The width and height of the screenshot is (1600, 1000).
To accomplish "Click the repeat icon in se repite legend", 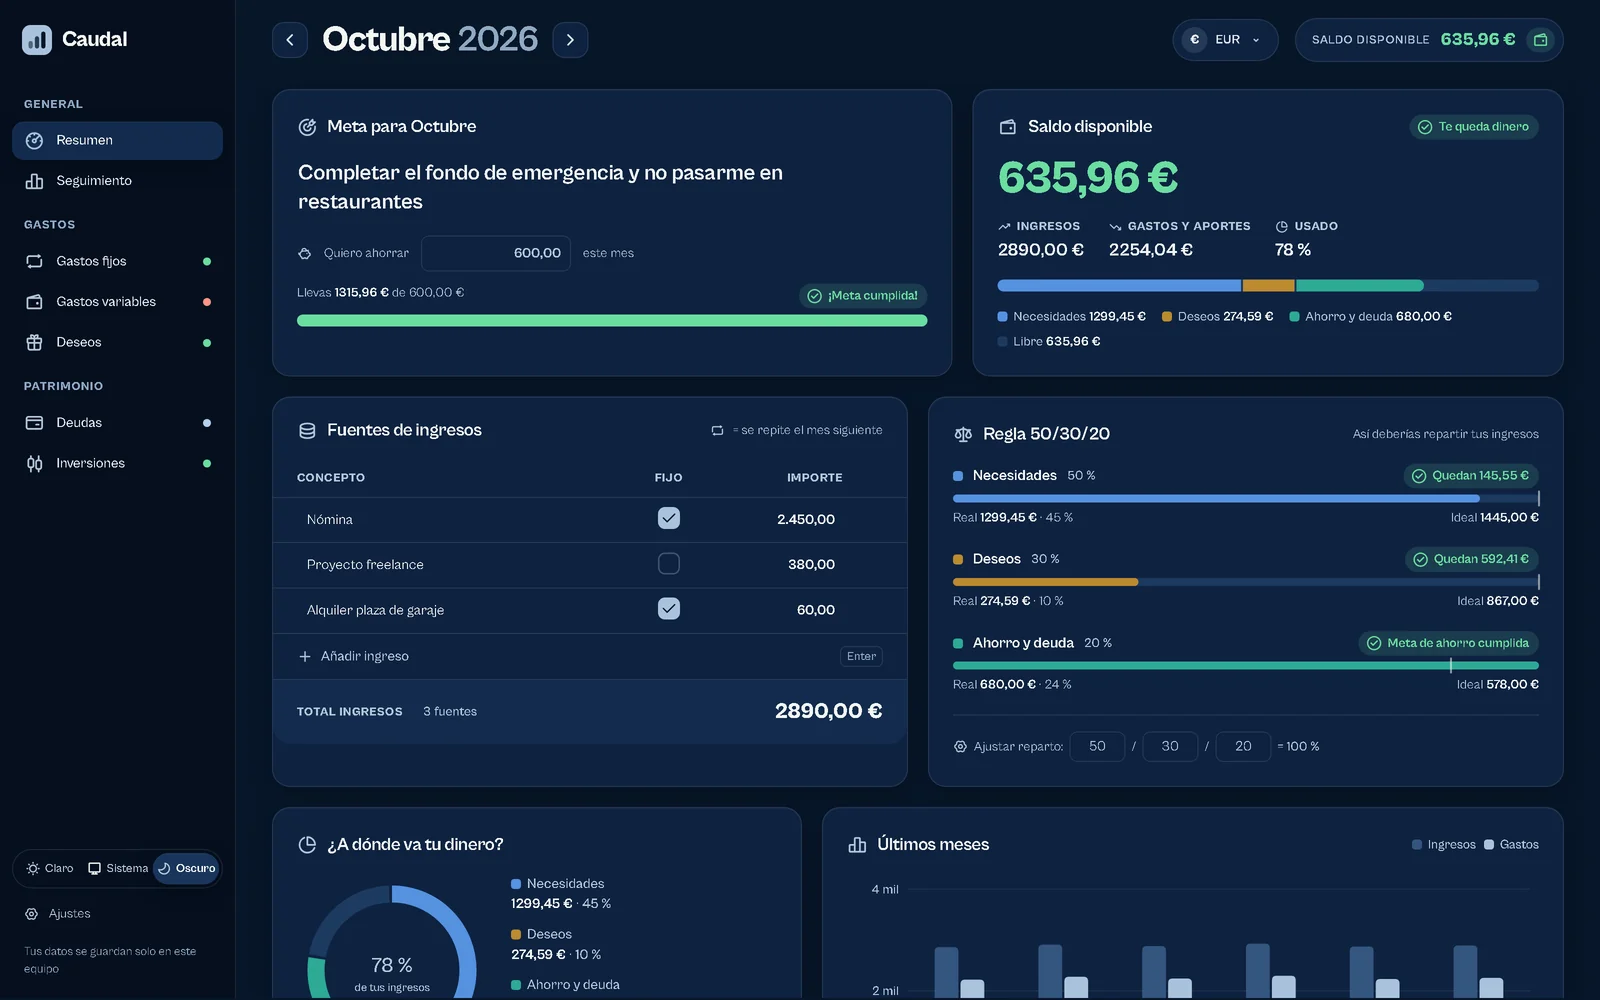I will (x=717, y=431).
